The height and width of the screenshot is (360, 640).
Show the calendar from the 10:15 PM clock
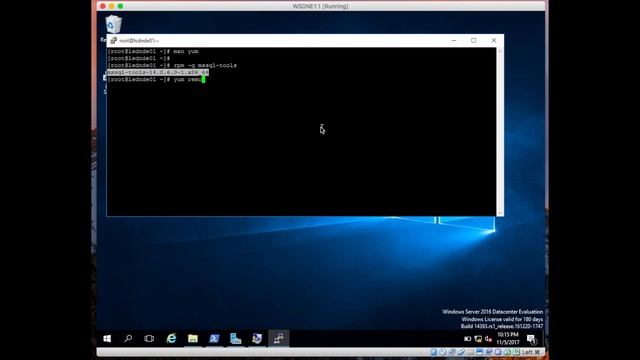(508, 338)
